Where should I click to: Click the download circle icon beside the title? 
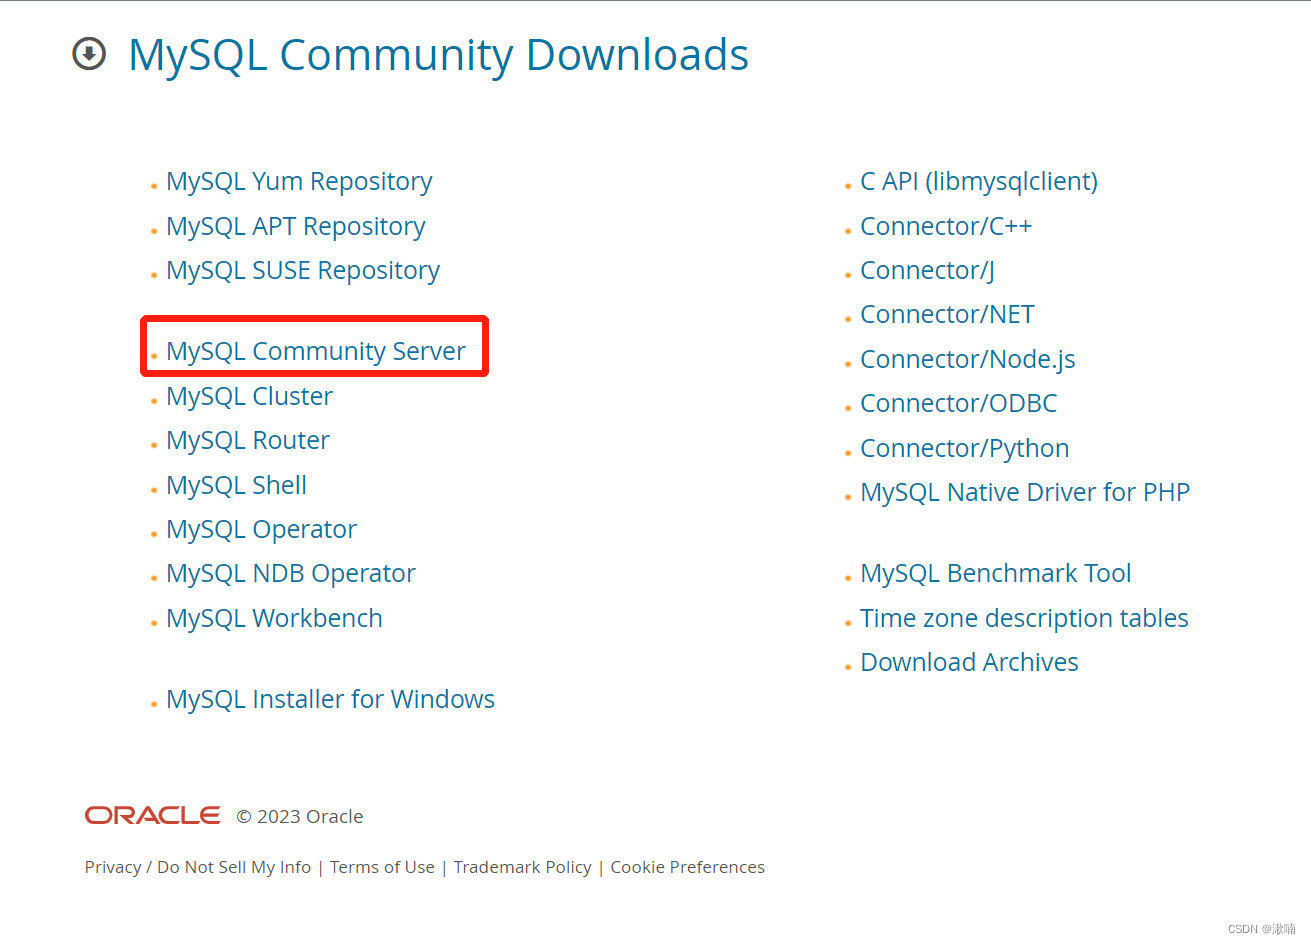tap(89, 54)
